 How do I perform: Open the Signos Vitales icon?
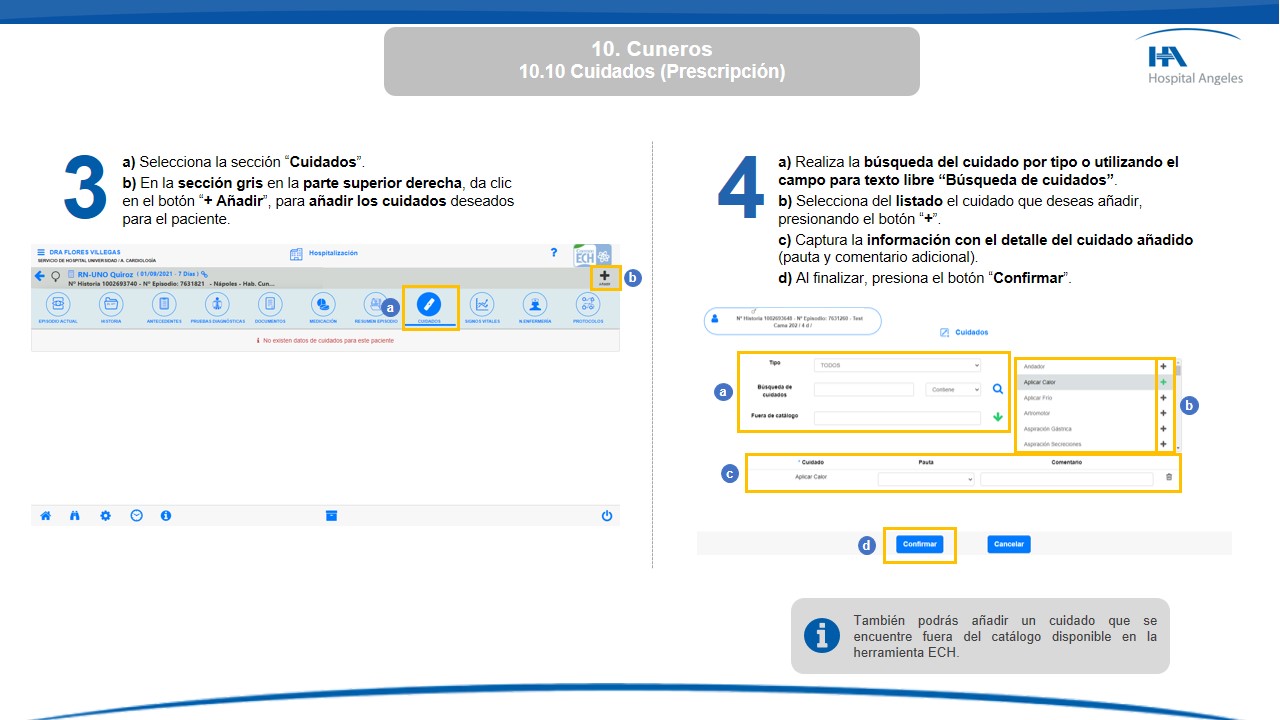[482, 305]
